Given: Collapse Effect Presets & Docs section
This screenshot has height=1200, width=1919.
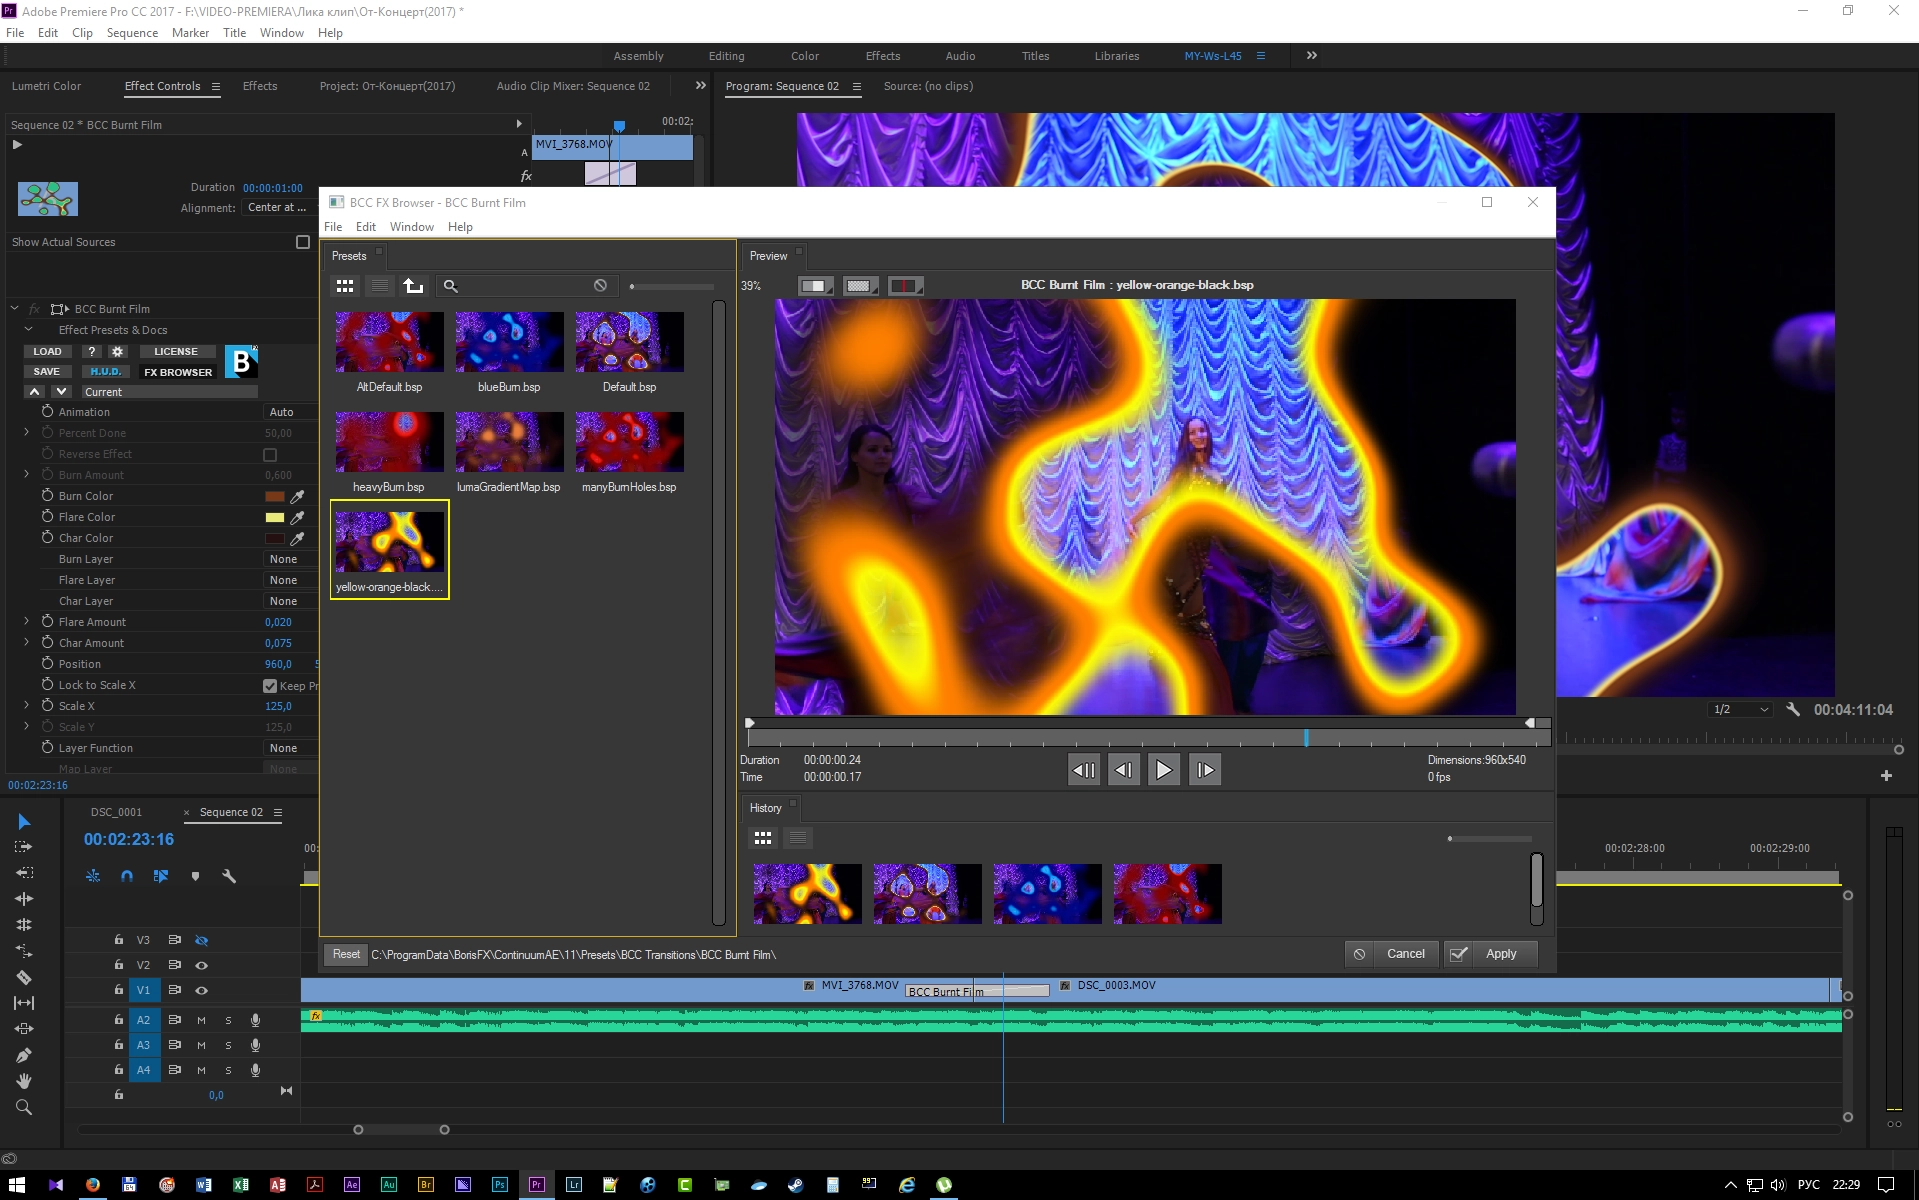Looking at the screenshot, I should click(29, 329).
